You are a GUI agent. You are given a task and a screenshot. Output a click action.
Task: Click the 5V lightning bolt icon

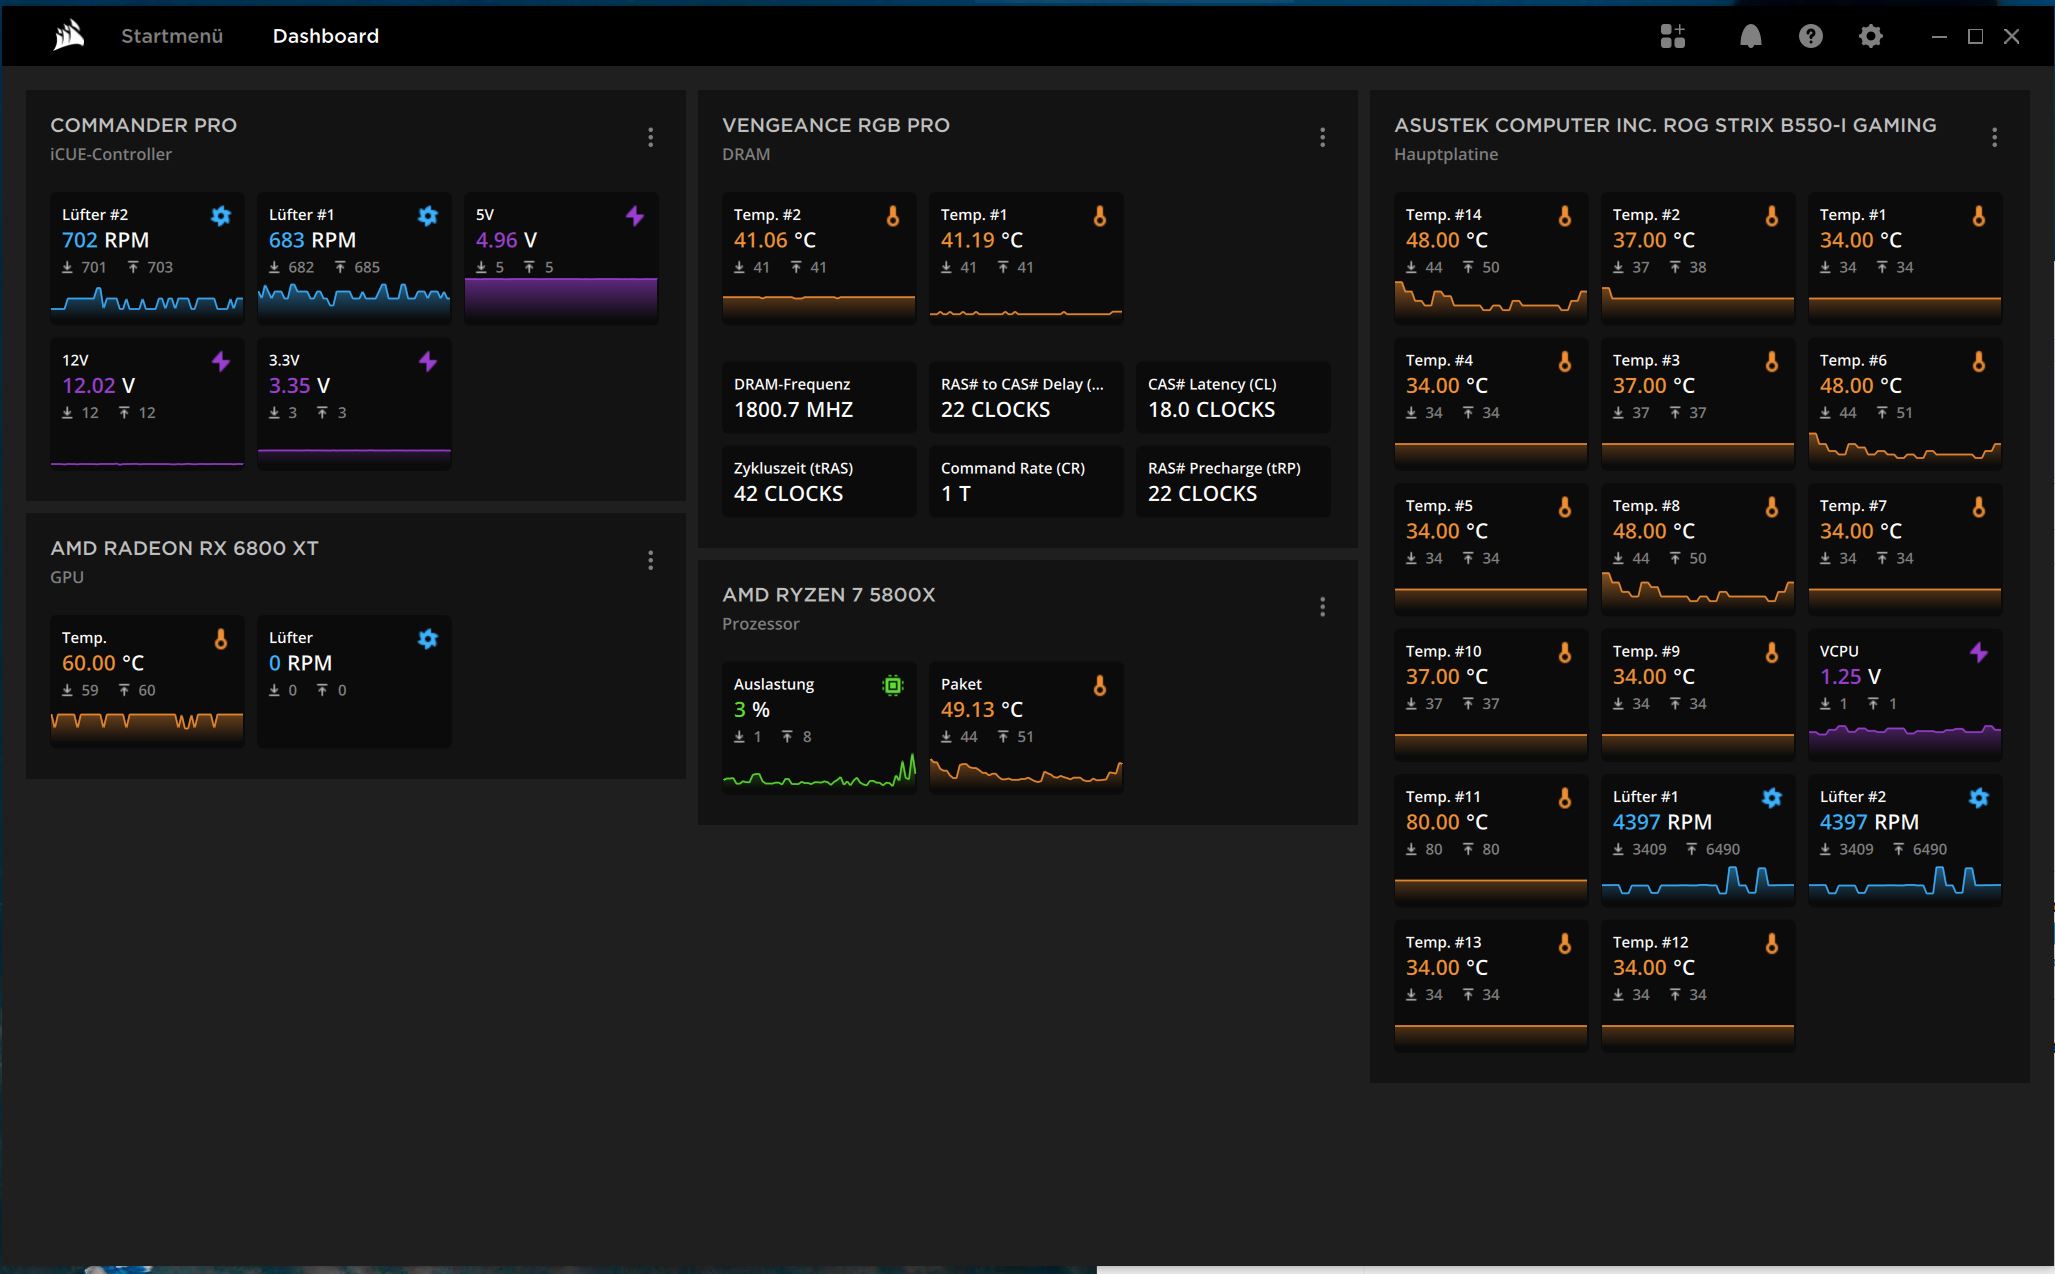[x=635, y=215]
